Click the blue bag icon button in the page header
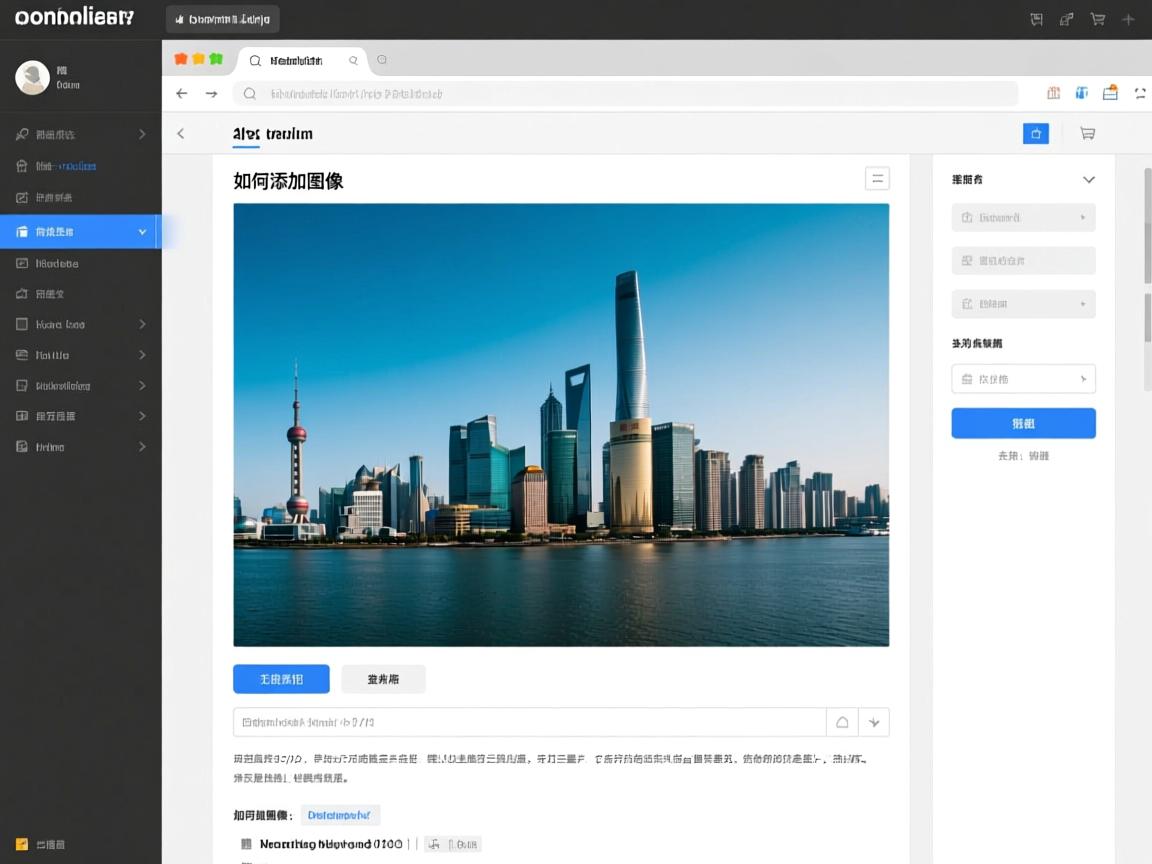The width and height of the screenshot is (1152, 864). point(1036,134)
